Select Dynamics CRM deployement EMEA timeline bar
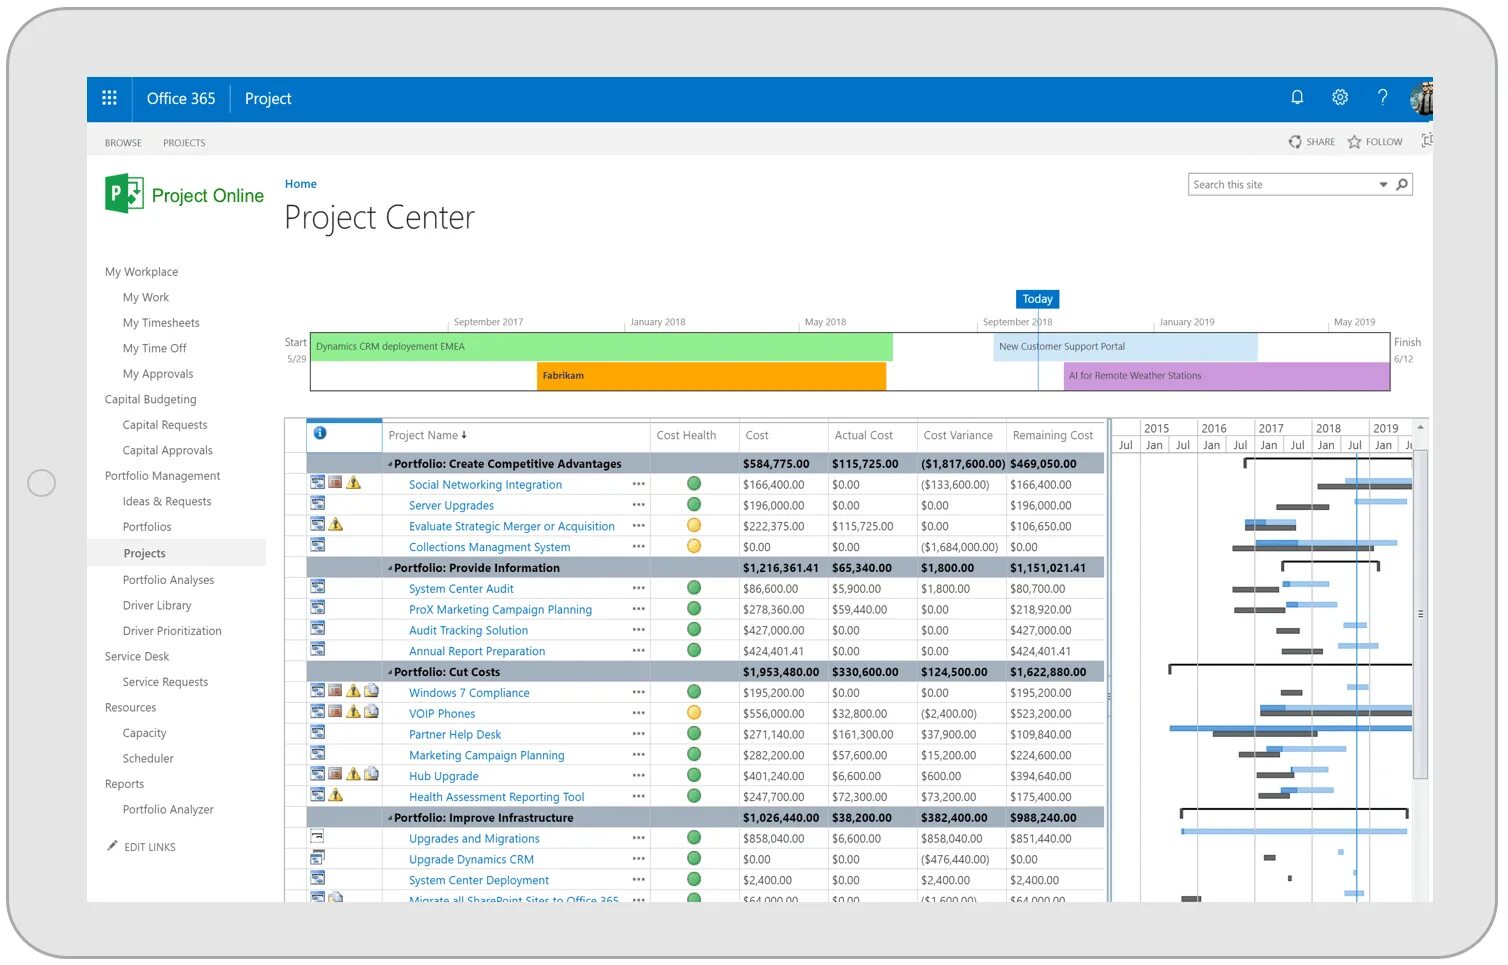The height and width of the screenshot is (965, 1508). [x=601, y=347]
